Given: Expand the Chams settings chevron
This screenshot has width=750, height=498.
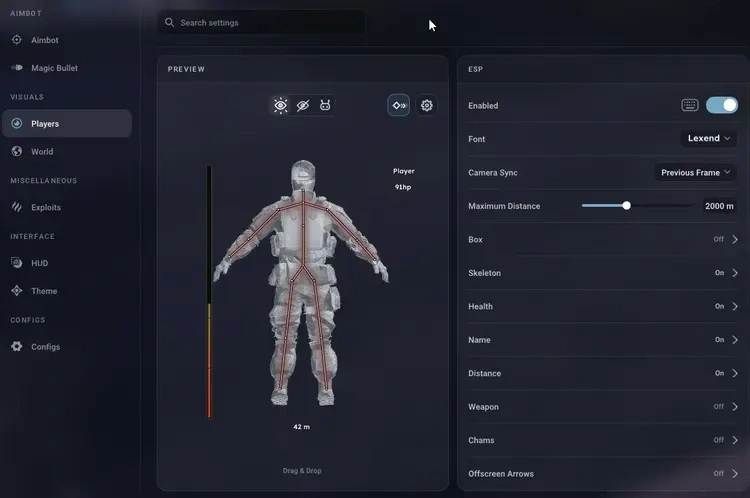Looking at the screenshot, I should [735, 440].
